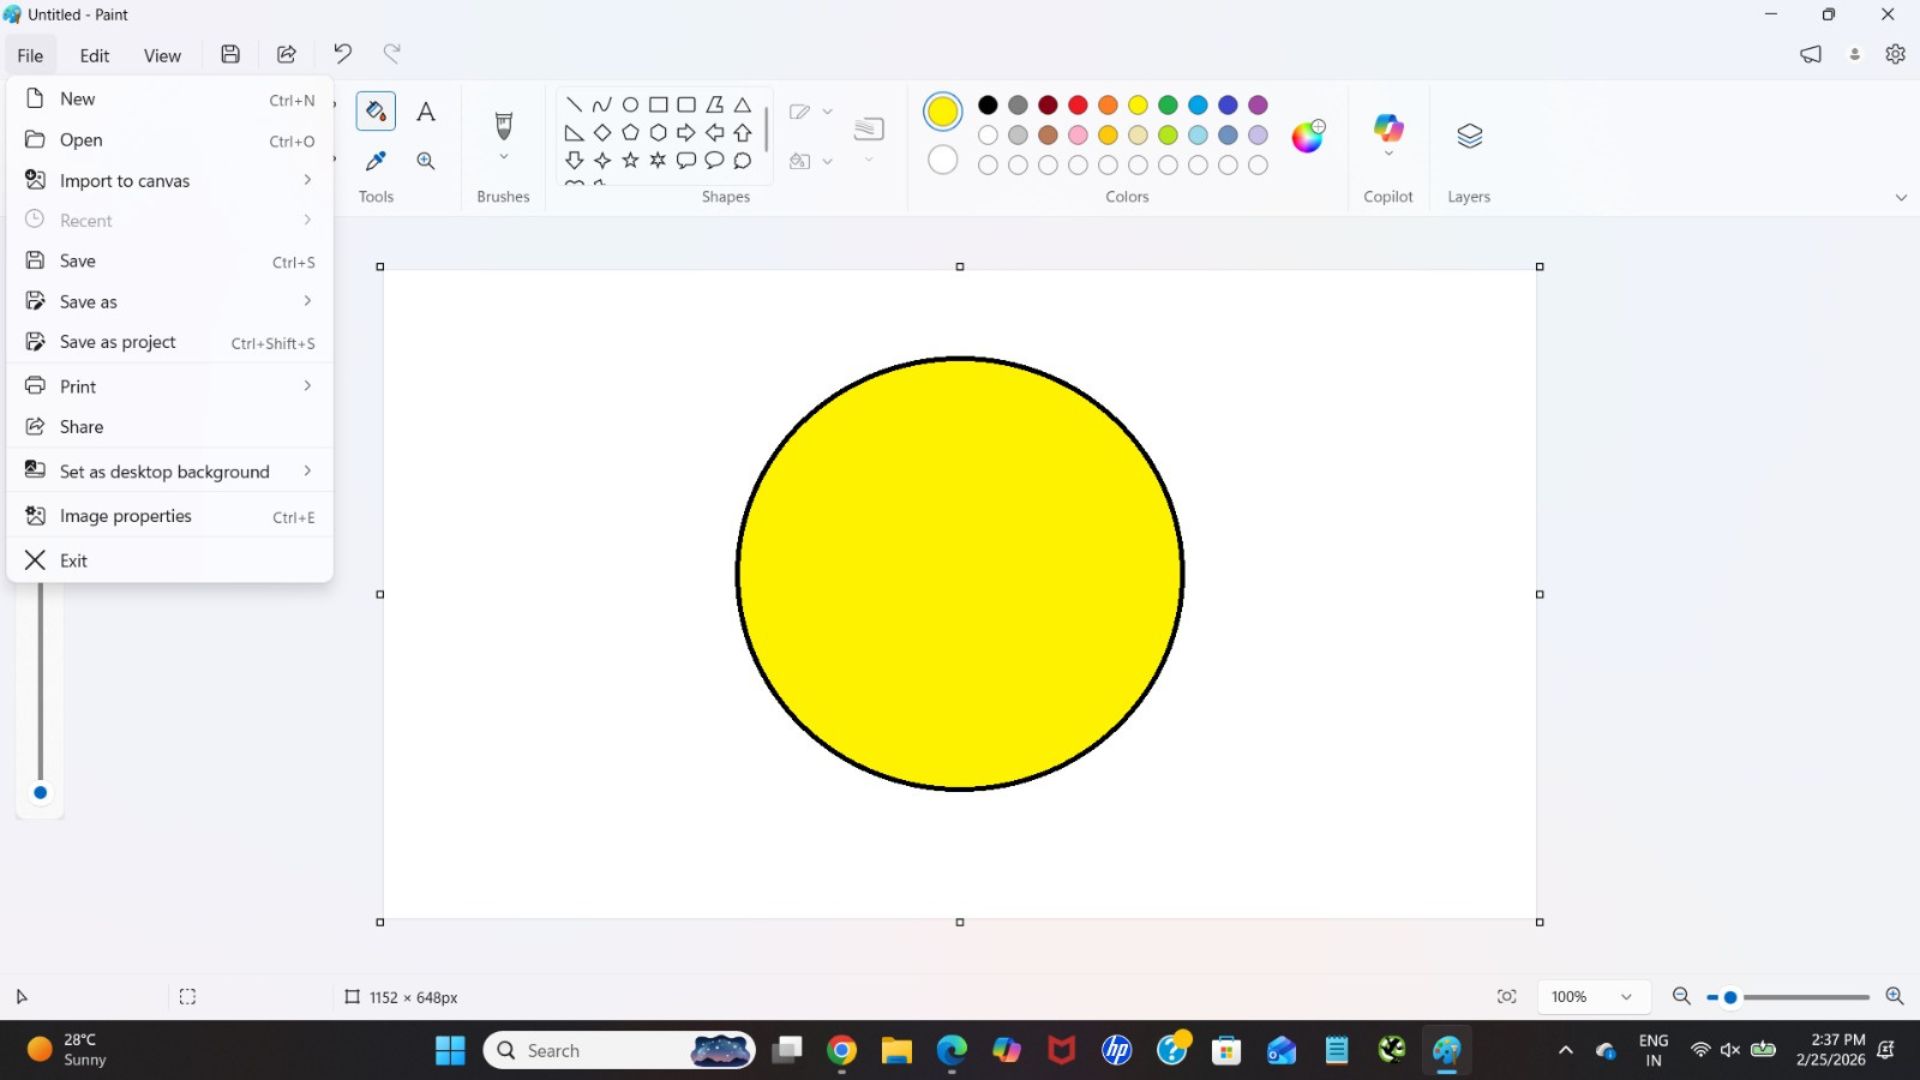This screenshot has height=1080, width=1920.
Task: Click the Redo button
Action: pos(391,53)
